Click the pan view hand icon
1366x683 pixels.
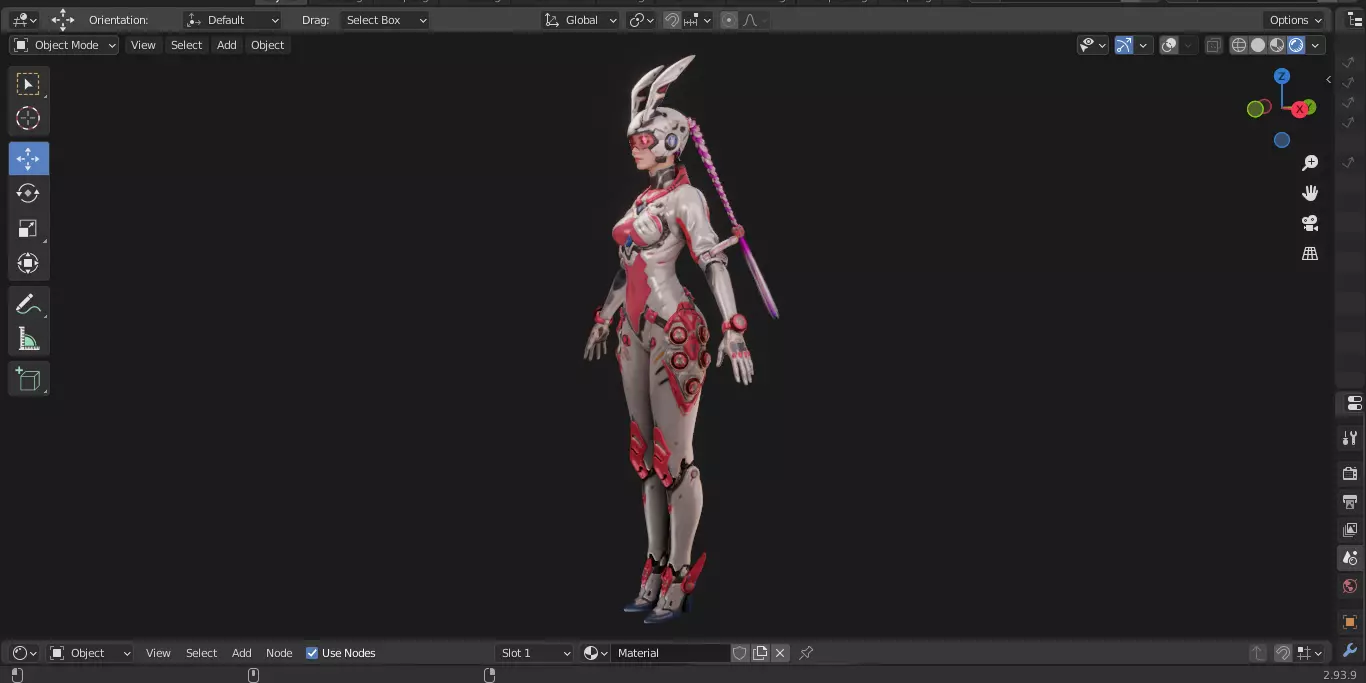[x=1310, y=193]
